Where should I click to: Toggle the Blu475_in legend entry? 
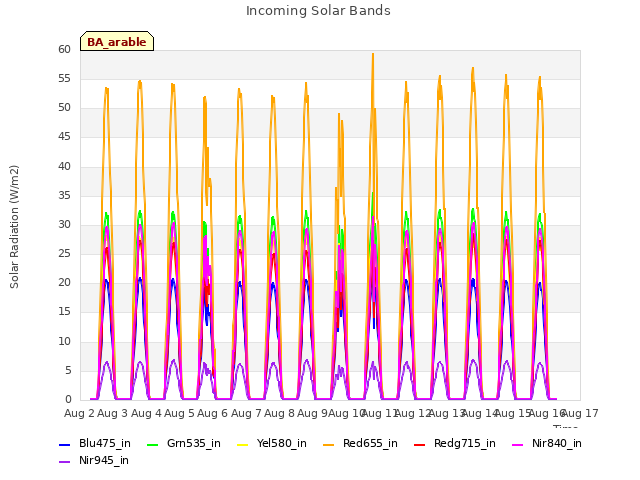[x=95, y=444]
